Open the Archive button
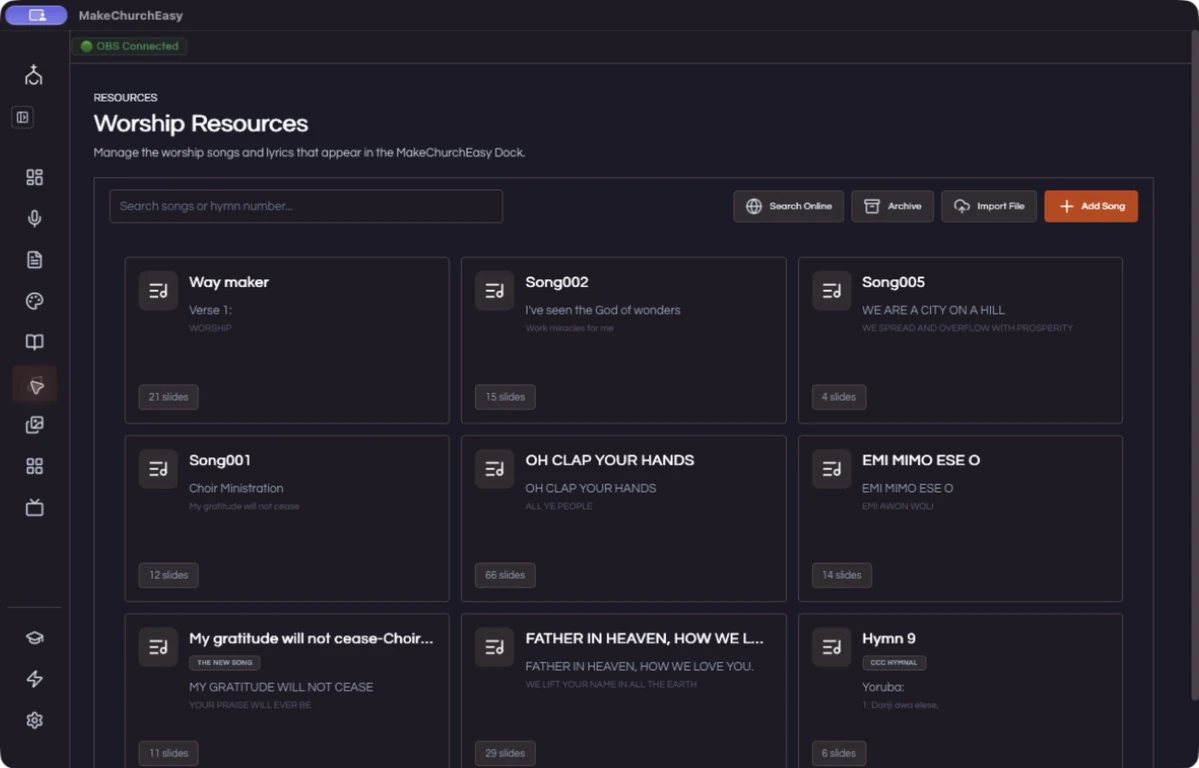Viewport: 1199px width, 768px height. [x=892, y=207]
